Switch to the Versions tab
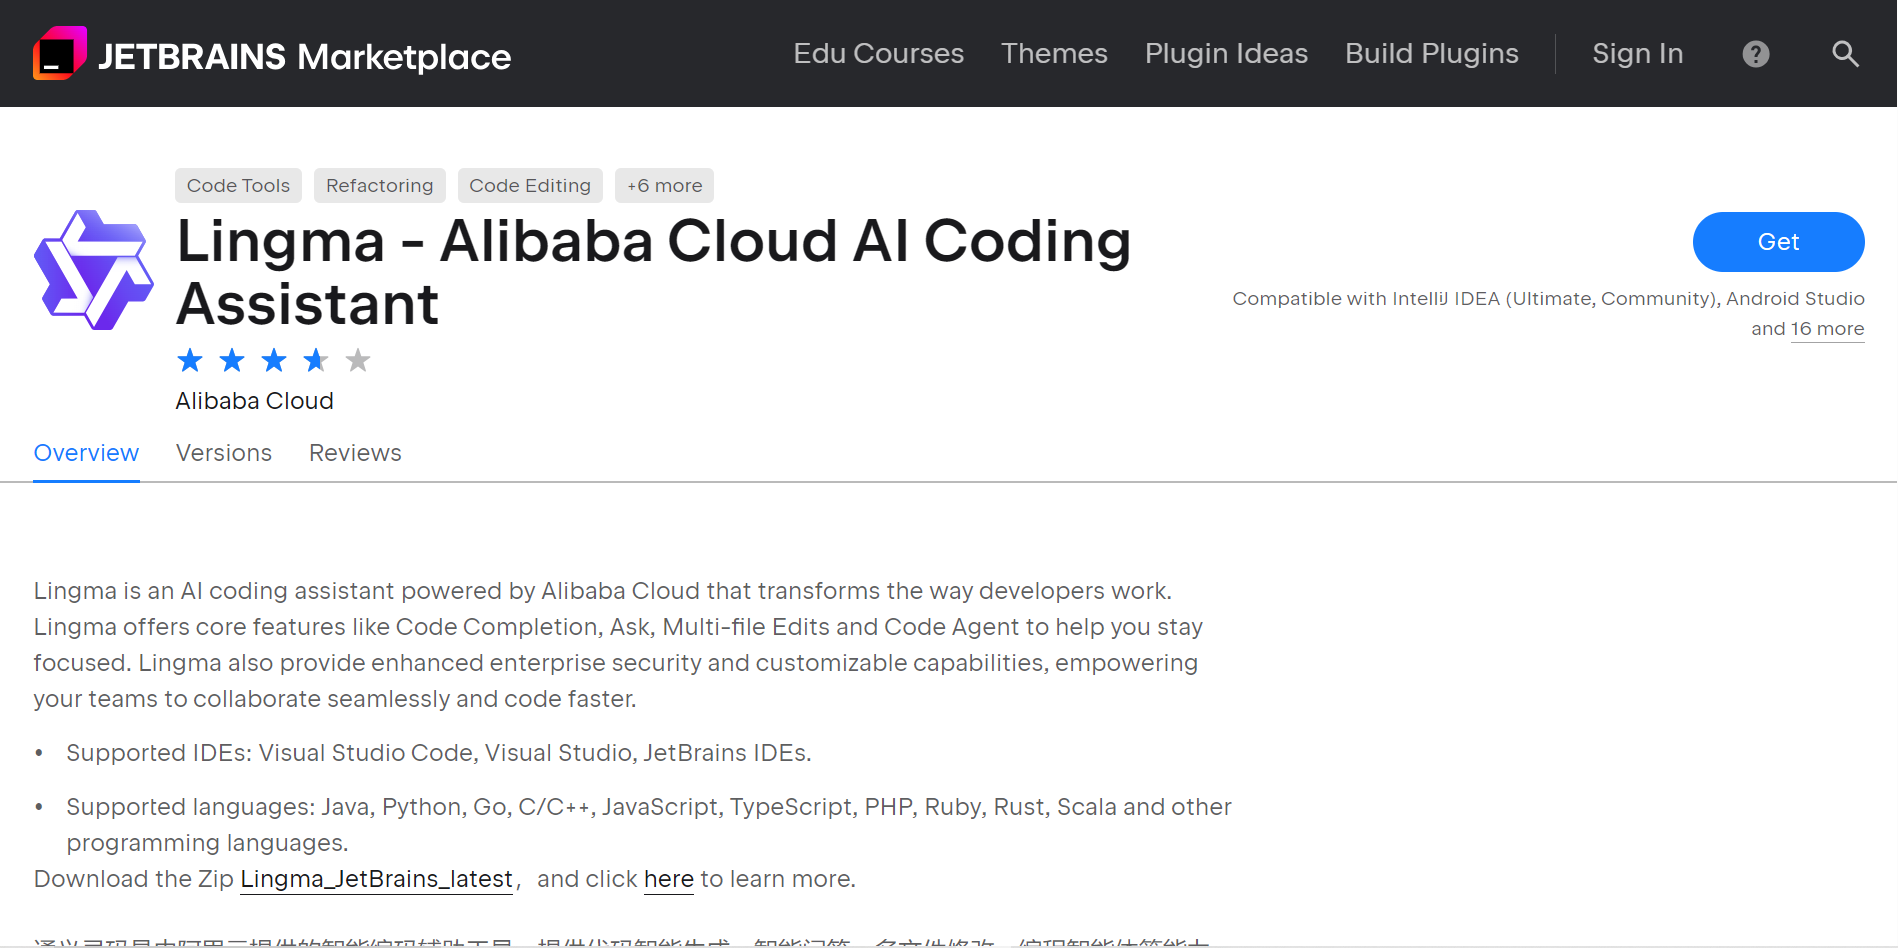The image size is (1898, 948). click(224, 453)
